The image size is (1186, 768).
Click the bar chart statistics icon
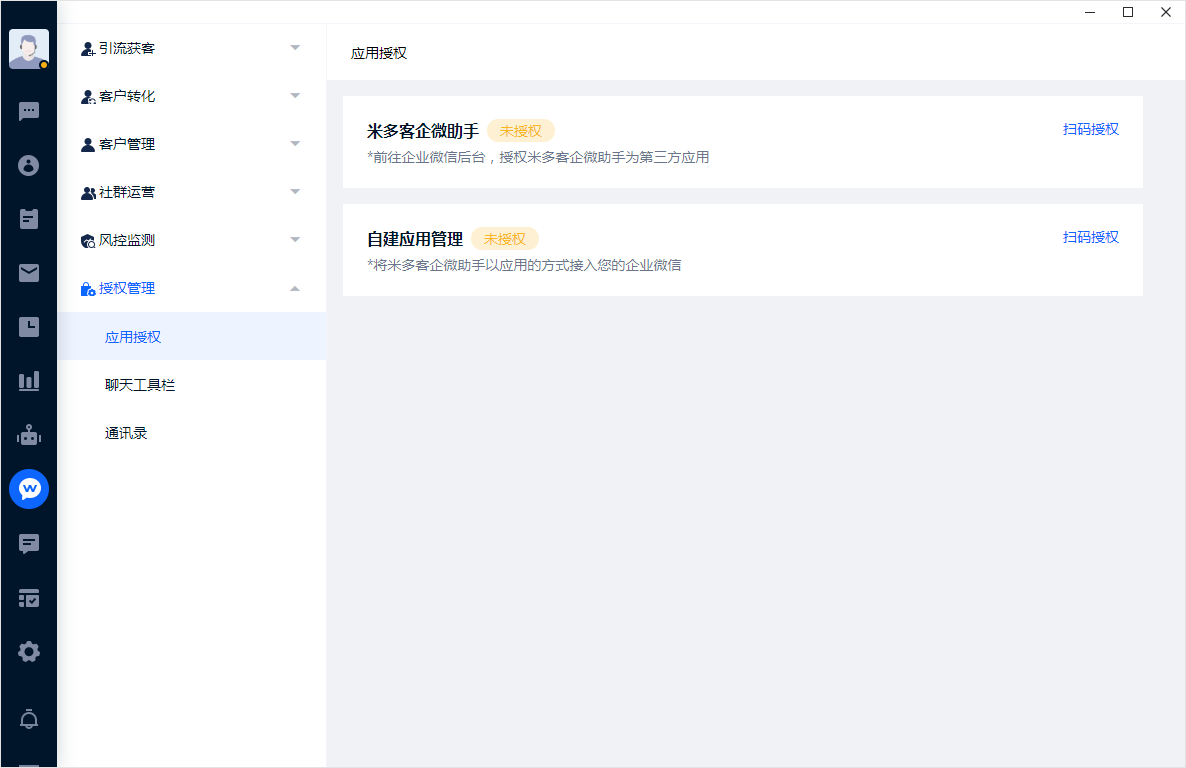[29, 381]
